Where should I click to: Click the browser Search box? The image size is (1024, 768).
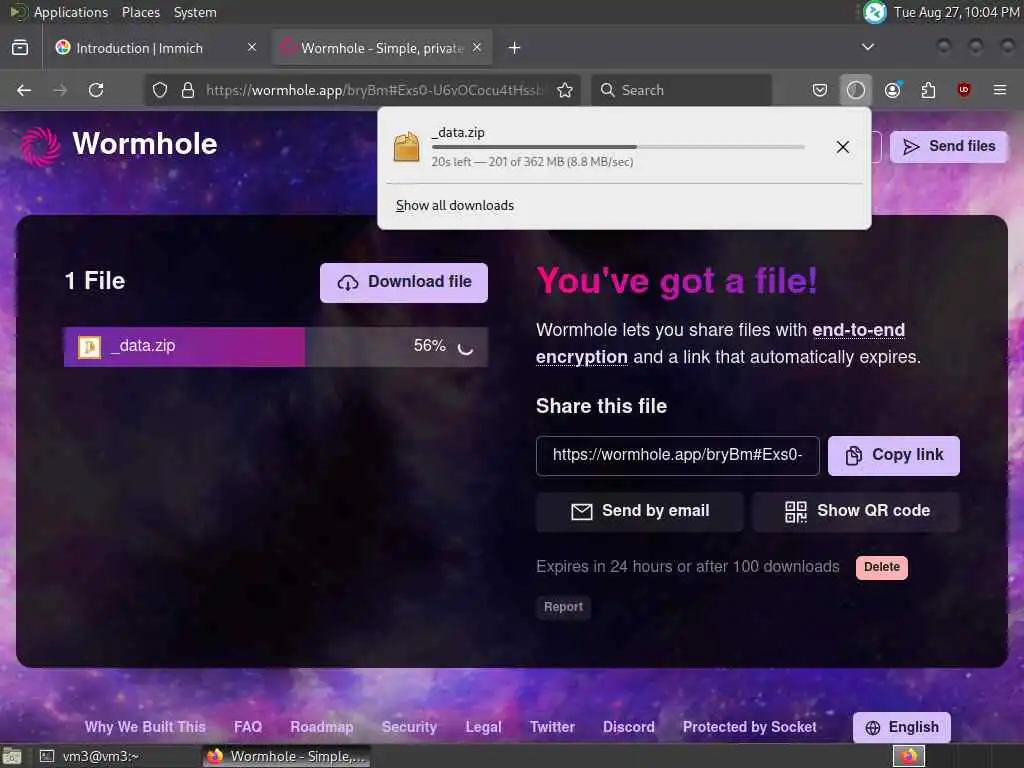[681, 90]
